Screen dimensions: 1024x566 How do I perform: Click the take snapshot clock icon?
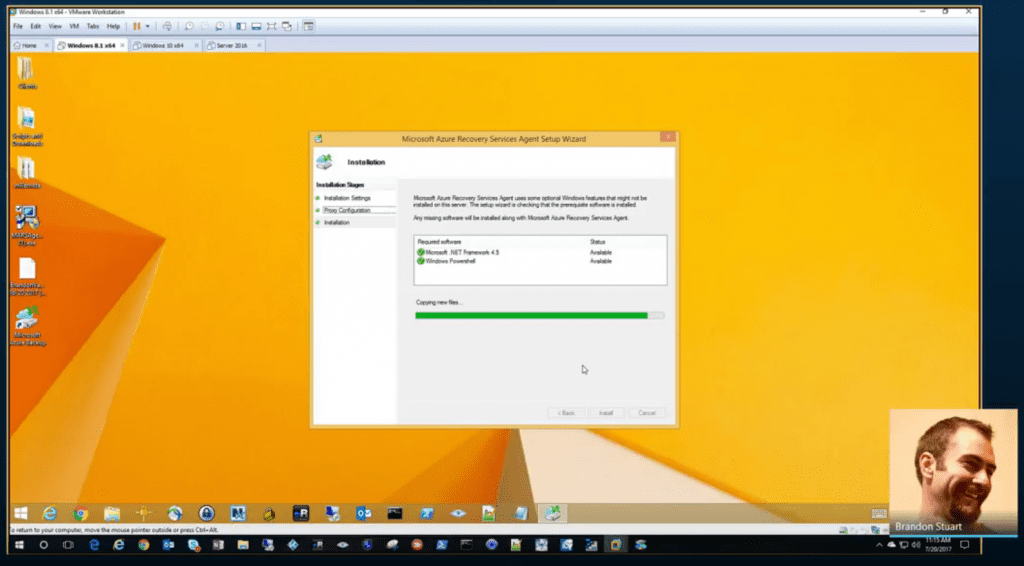tap(188, 25)
